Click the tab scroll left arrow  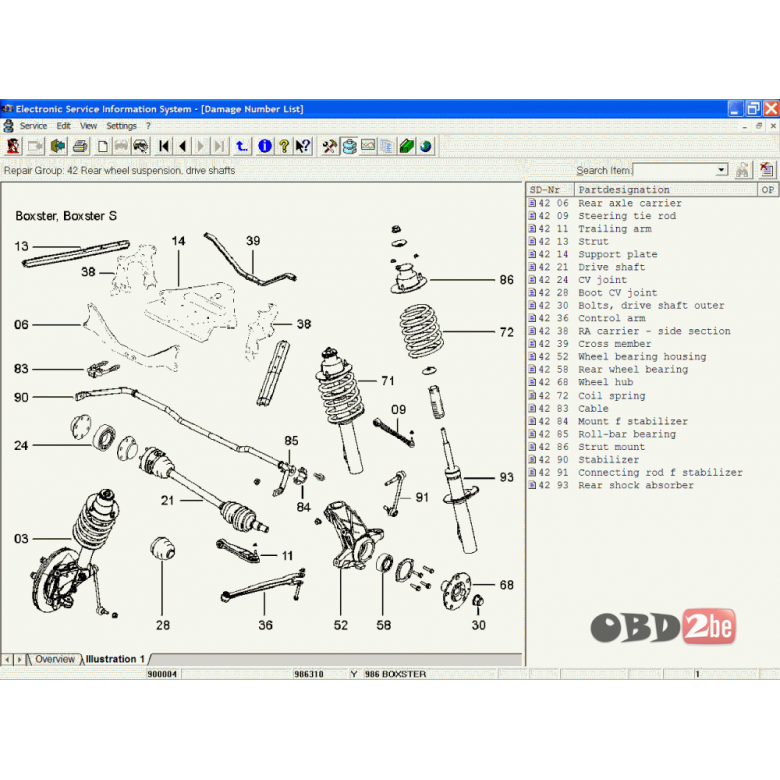click(x=7, y=660)
